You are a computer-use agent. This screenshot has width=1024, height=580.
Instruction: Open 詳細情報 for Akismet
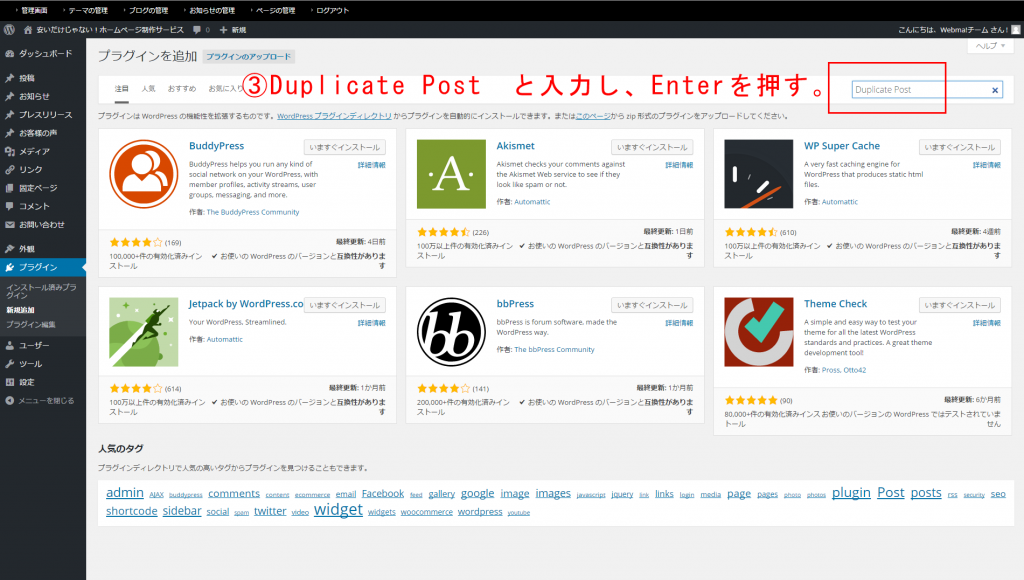coord(679,165)
